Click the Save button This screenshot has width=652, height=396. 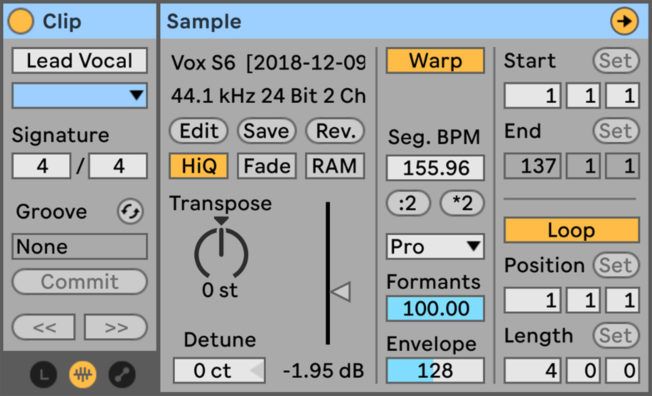coord(267,131)
